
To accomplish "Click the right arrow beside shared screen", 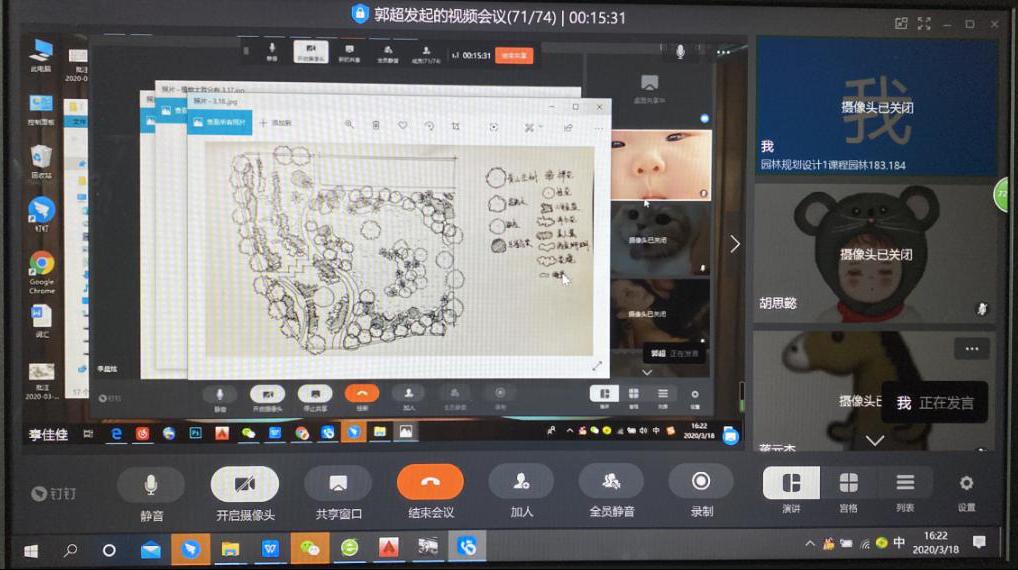I will tap(735, 244).
